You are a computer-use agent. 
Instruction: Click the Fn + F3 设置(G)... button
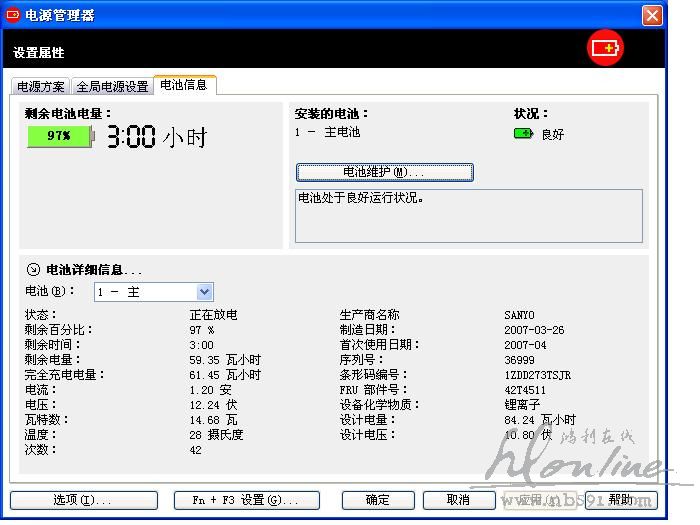pyautogui.click(x=246, y=500)
